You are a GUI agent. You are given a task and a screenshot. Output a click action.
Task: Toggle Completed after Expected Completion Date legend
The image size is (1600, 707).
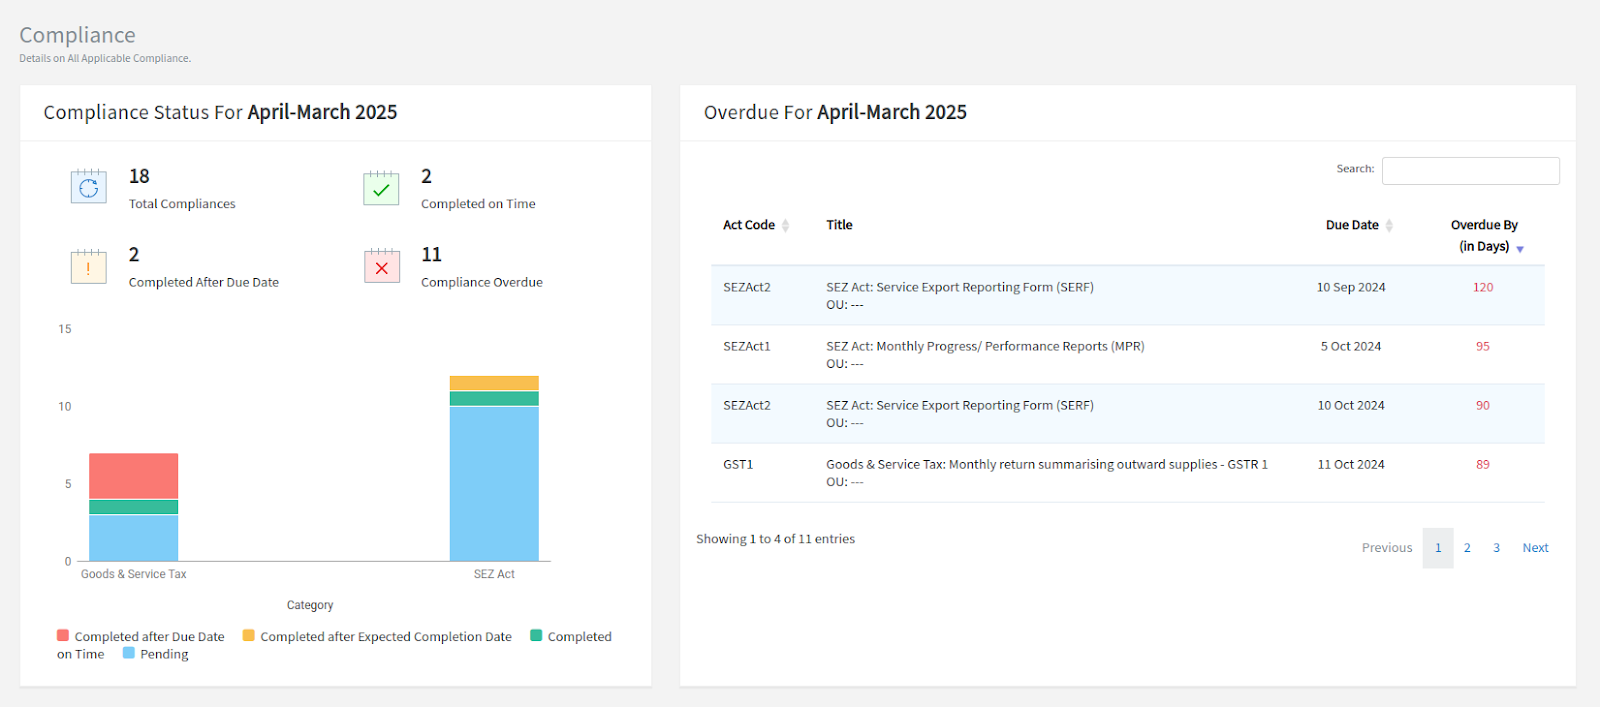click(249, 636)
